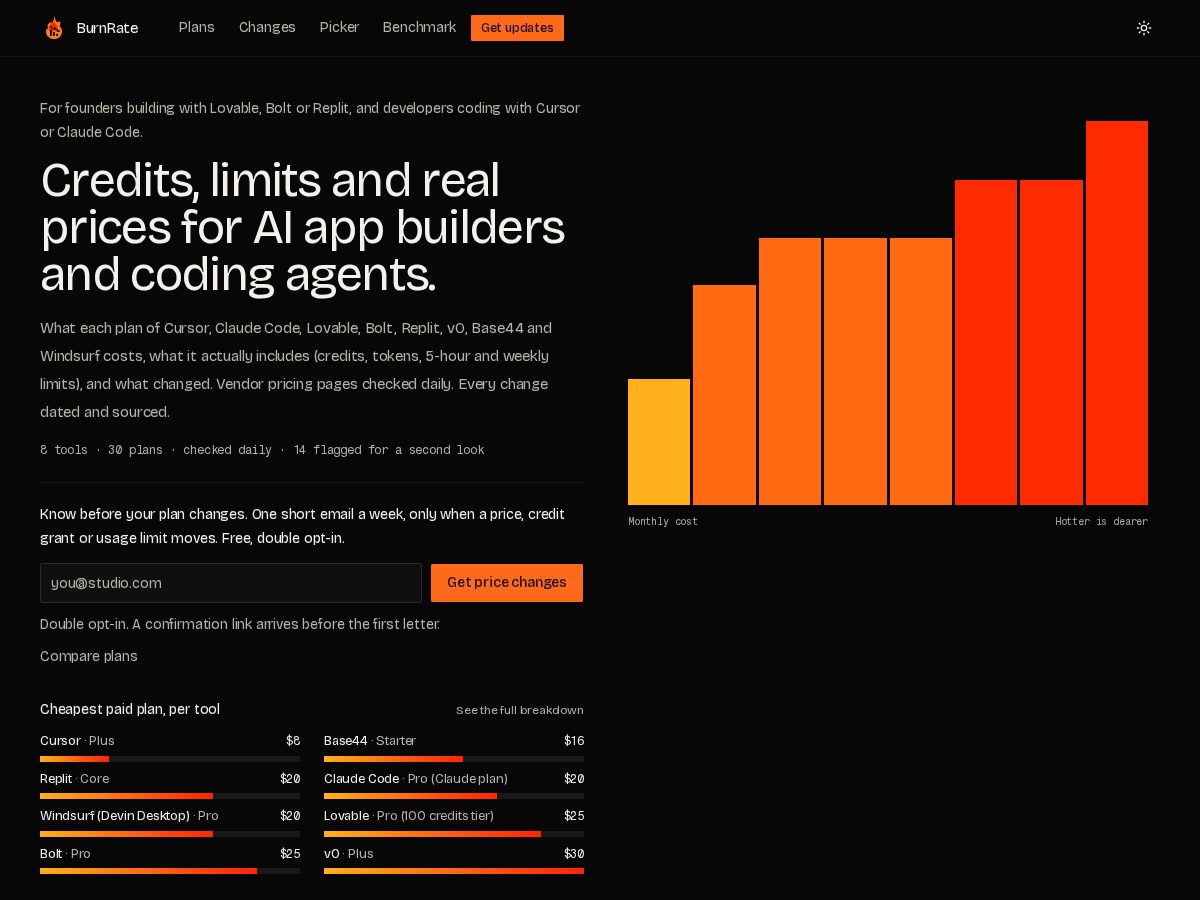The height and width of the screenshot is (900, 1200).
Task: Click Cheapest paid plan, per tool heading
Action: pos(130,709)
